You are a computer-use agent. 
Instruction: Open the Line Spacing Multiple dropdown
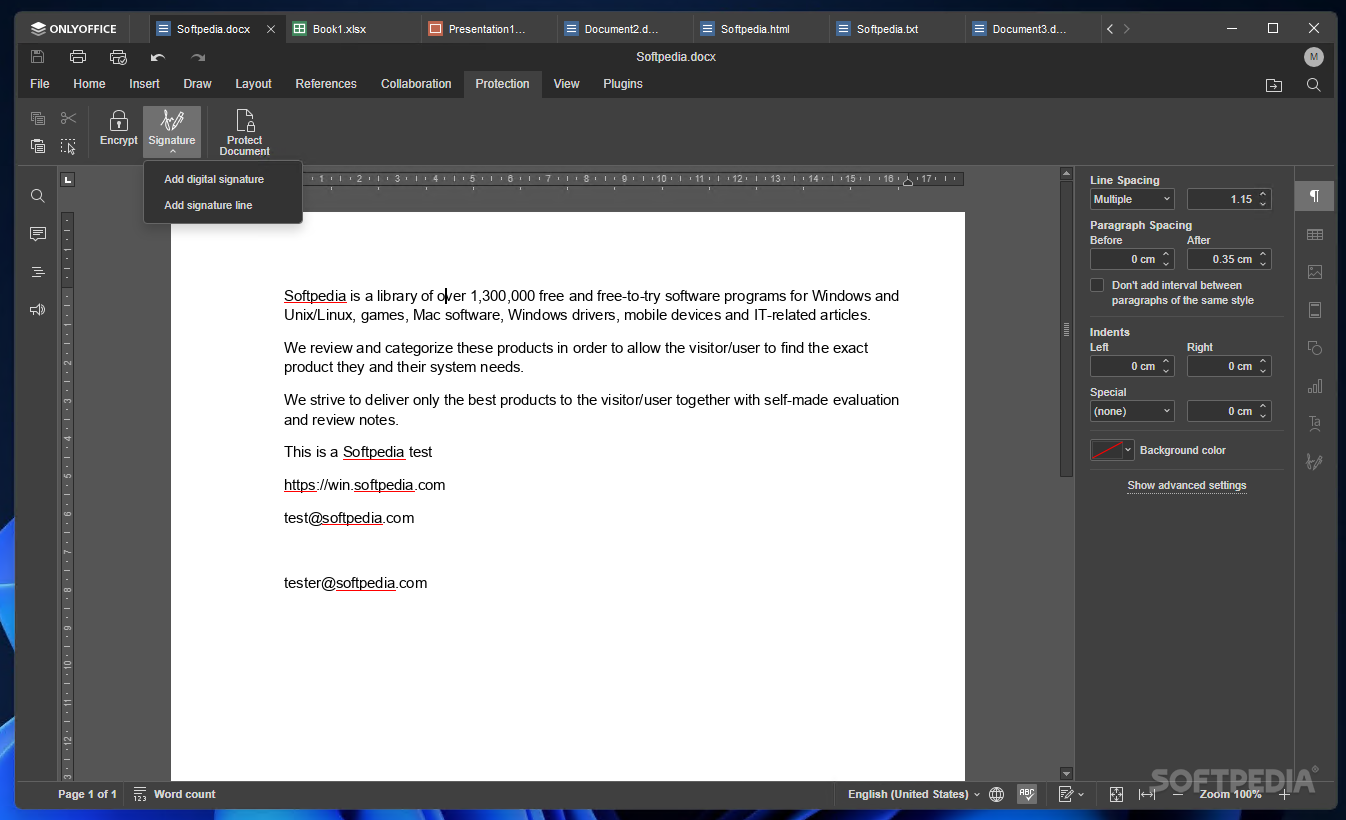(1132, 199)
